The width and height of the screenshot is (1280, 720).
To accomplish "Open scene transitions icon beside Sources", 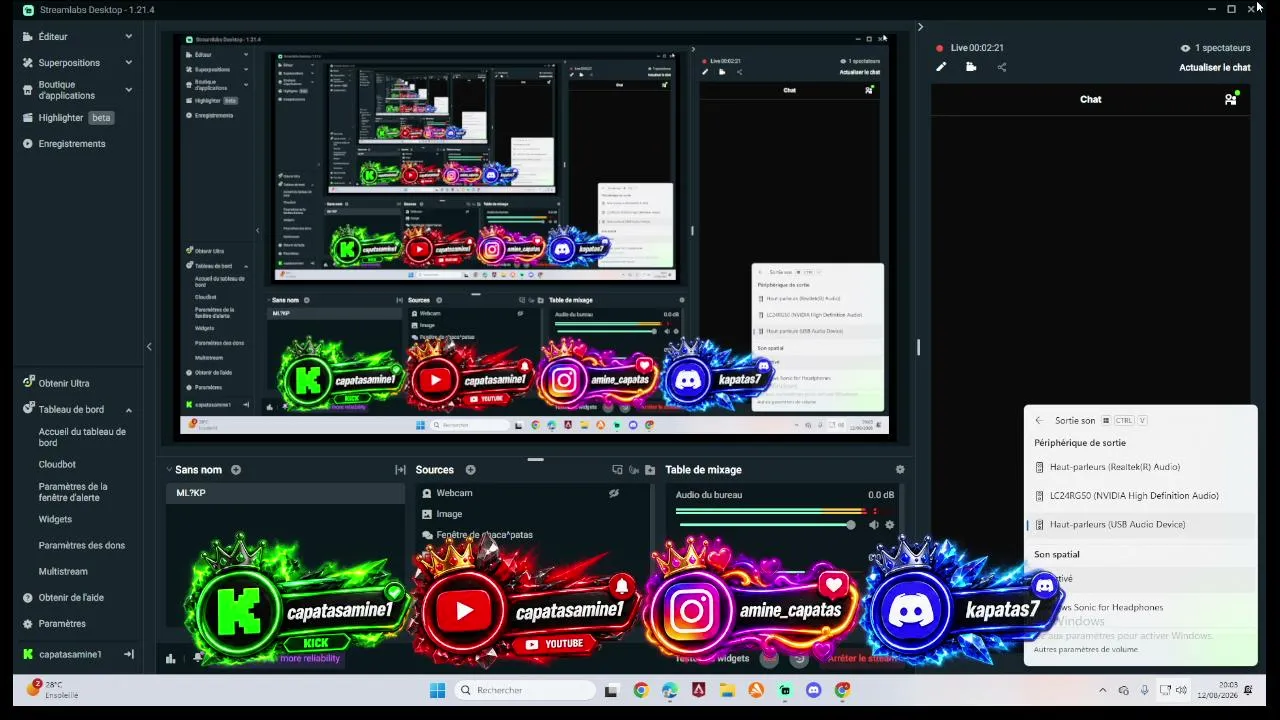I will pos(401,470).
